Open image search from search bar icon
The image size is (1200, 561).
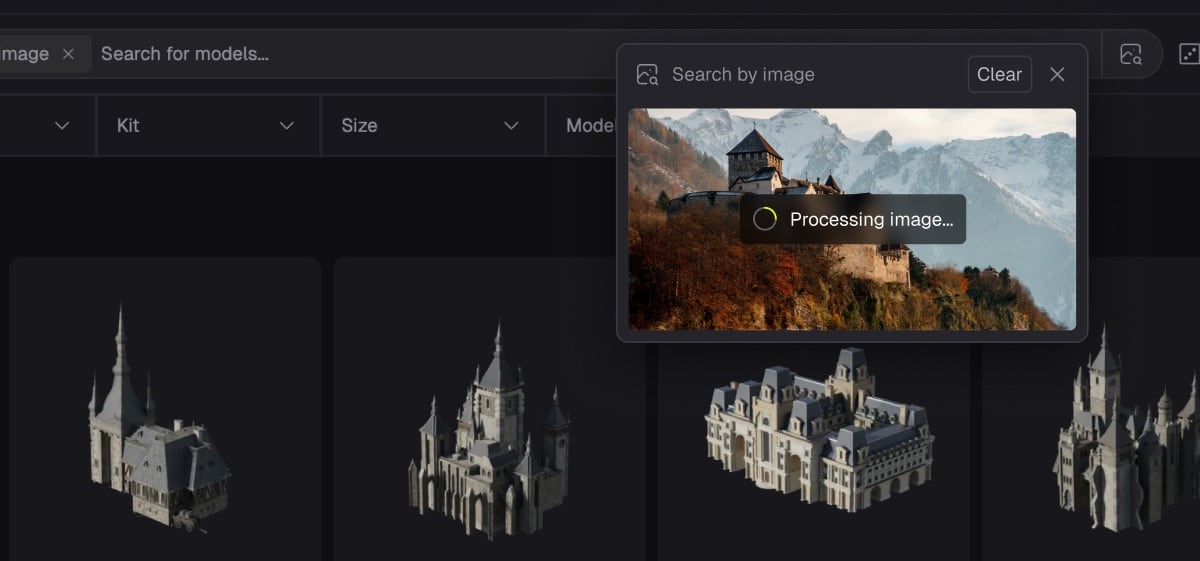tap(1131, 54)
